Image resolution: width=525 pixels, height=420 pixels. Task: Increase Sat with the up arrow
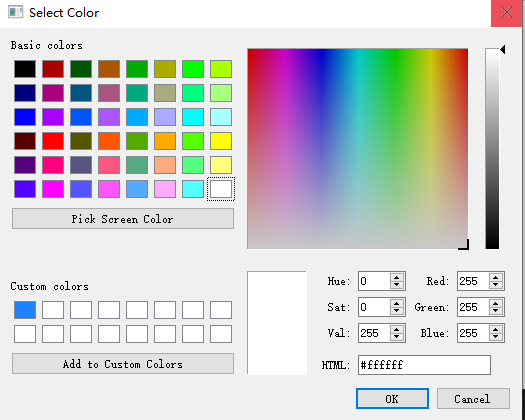pyautogui.click(x=397, y=303)
